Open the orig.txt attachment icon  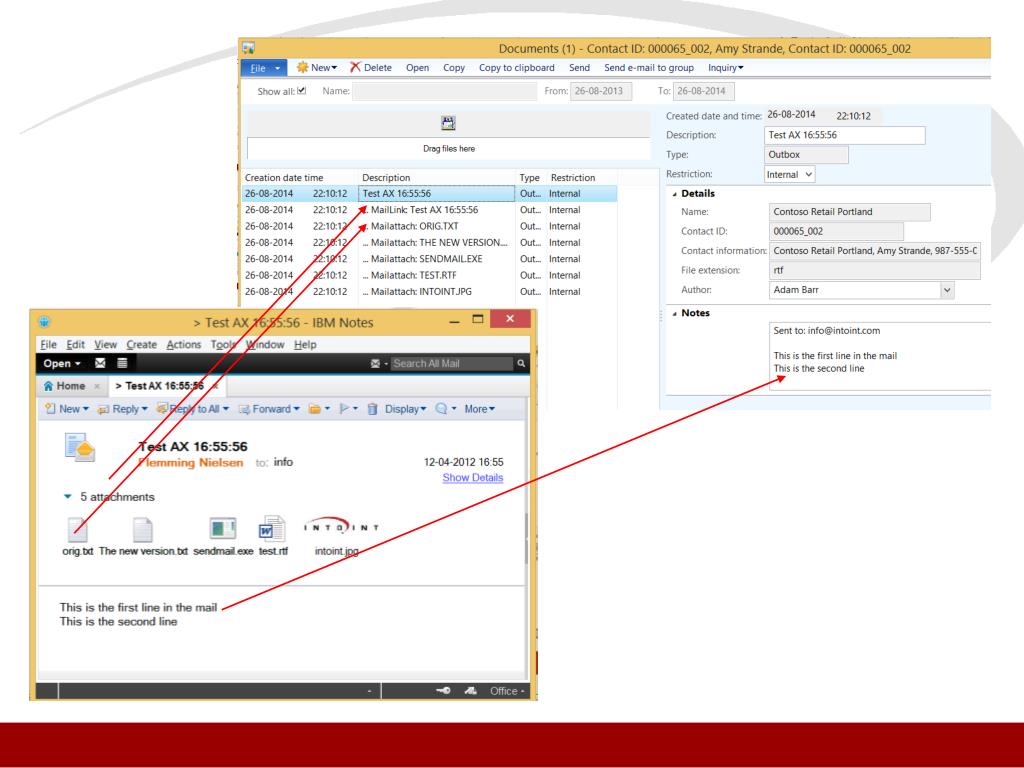pyautogui.click(x=77, y=530)
